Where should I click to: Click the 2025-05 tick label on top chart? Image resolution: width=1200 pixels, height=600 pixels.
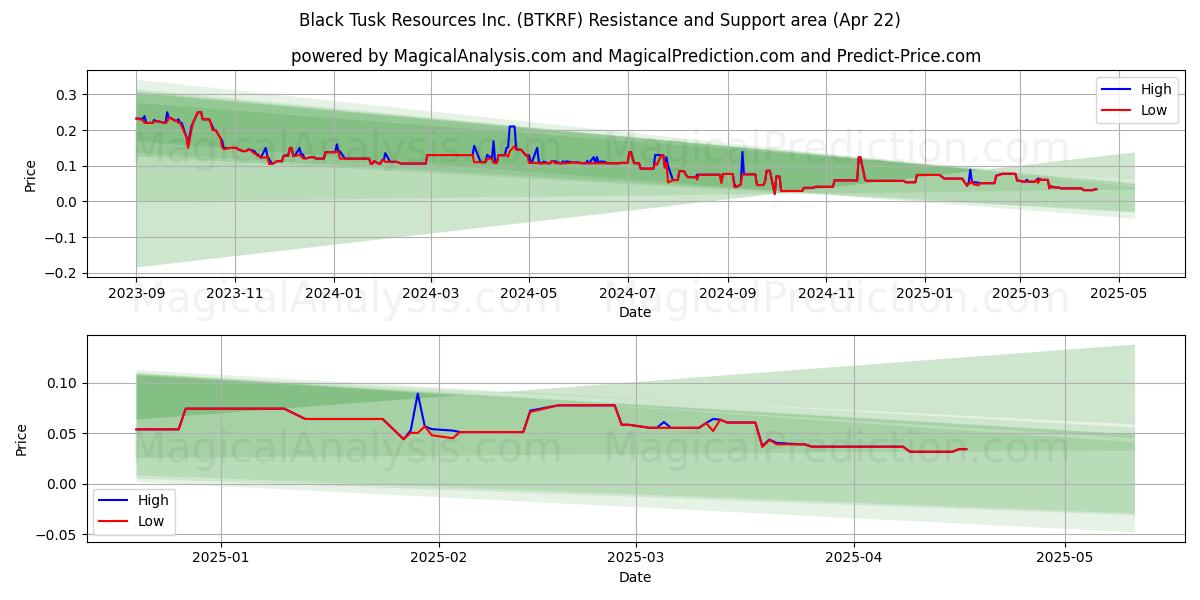pos(1118,294)
